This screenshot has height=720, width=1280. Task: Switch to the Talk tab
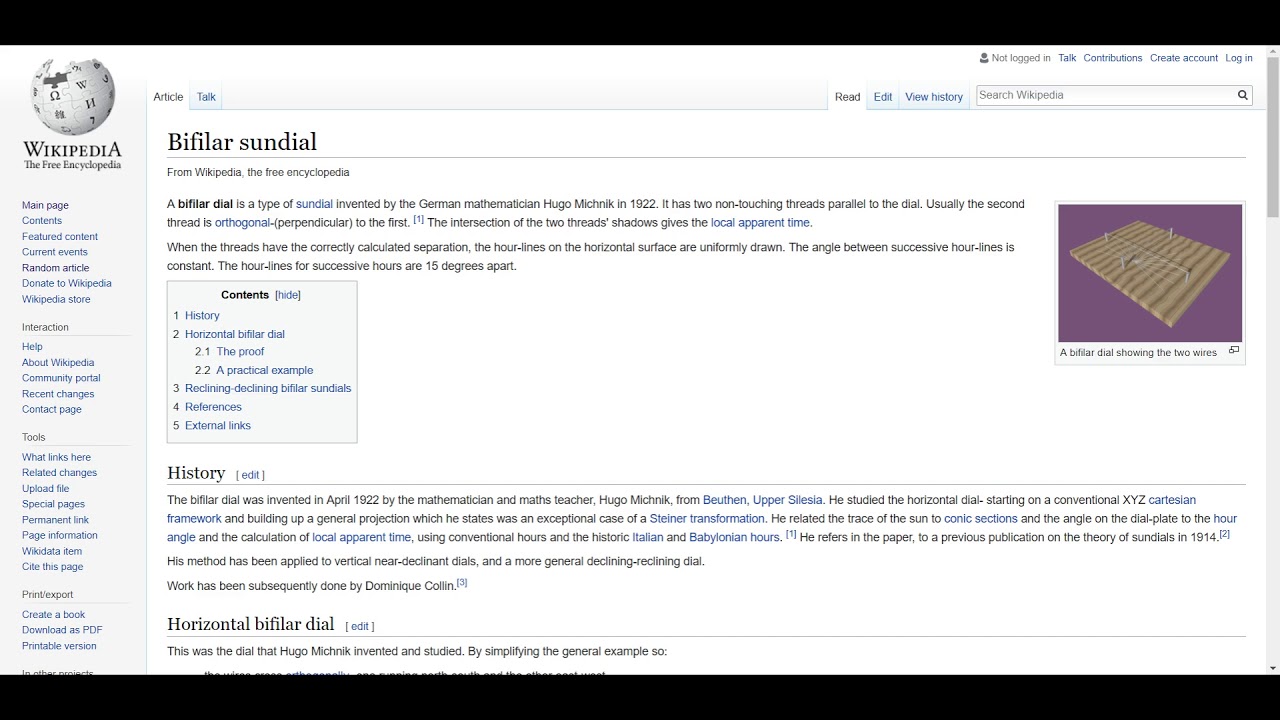click(206, 97)
